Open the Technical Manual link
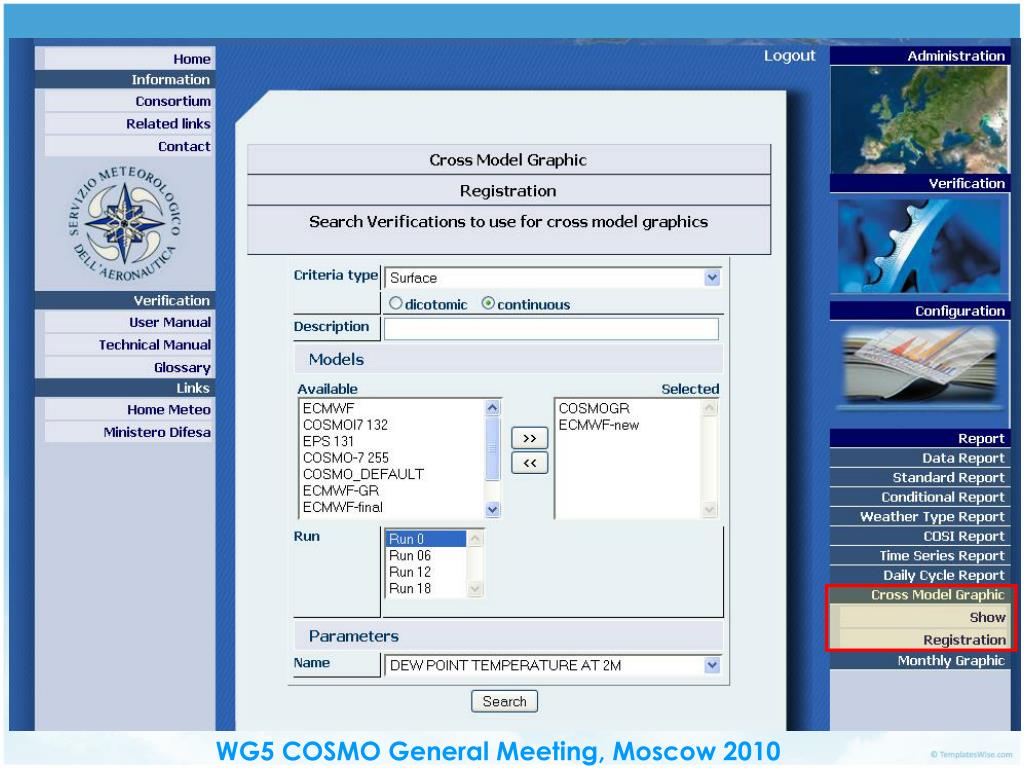This screenshot has height=768, width=1024. pyautogui.click(x=129, y=345)
